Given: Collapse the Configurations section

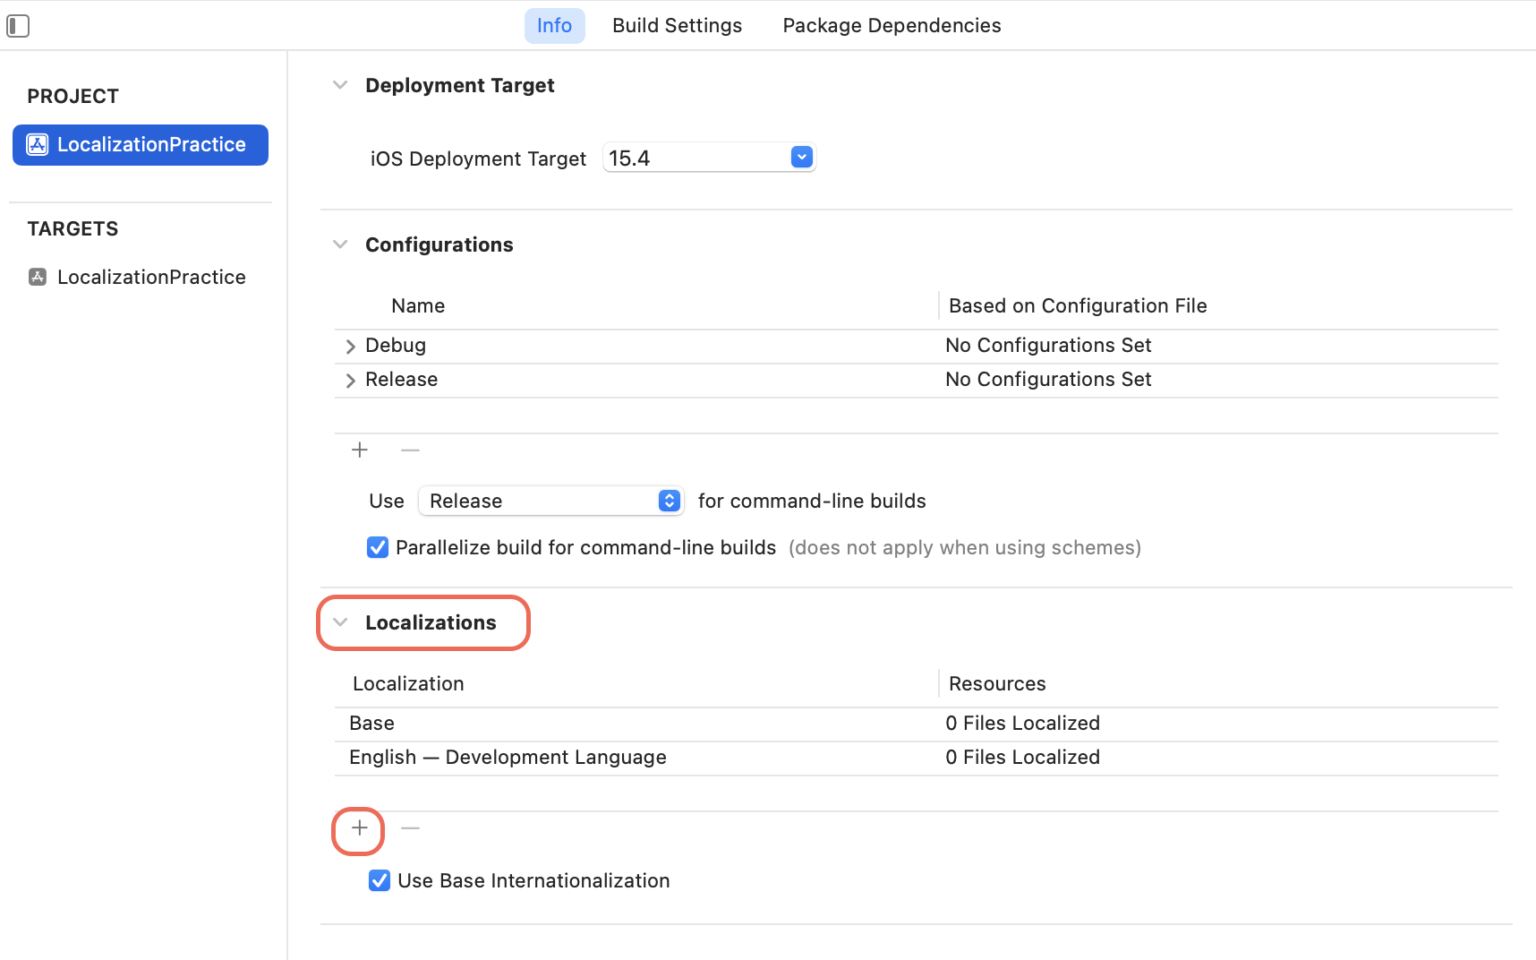Looking at the screenshot, I should (340, 244).
